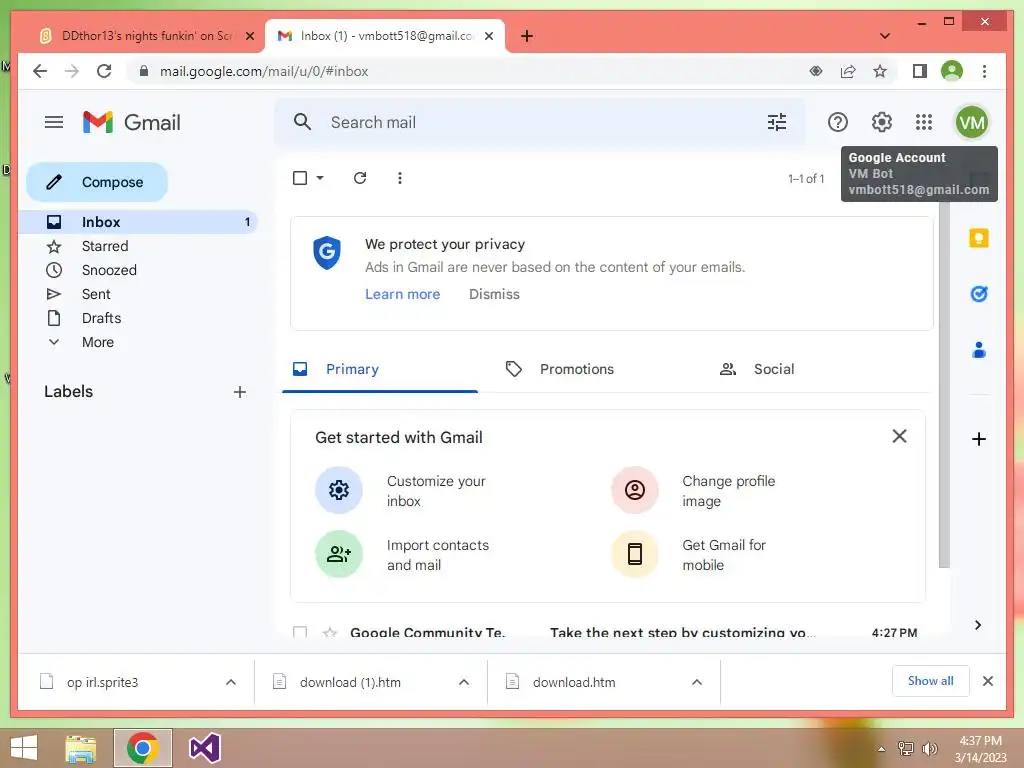Click the Learn more link
The width and height of the screenshot is (1024, 768).
click(402, 295)
